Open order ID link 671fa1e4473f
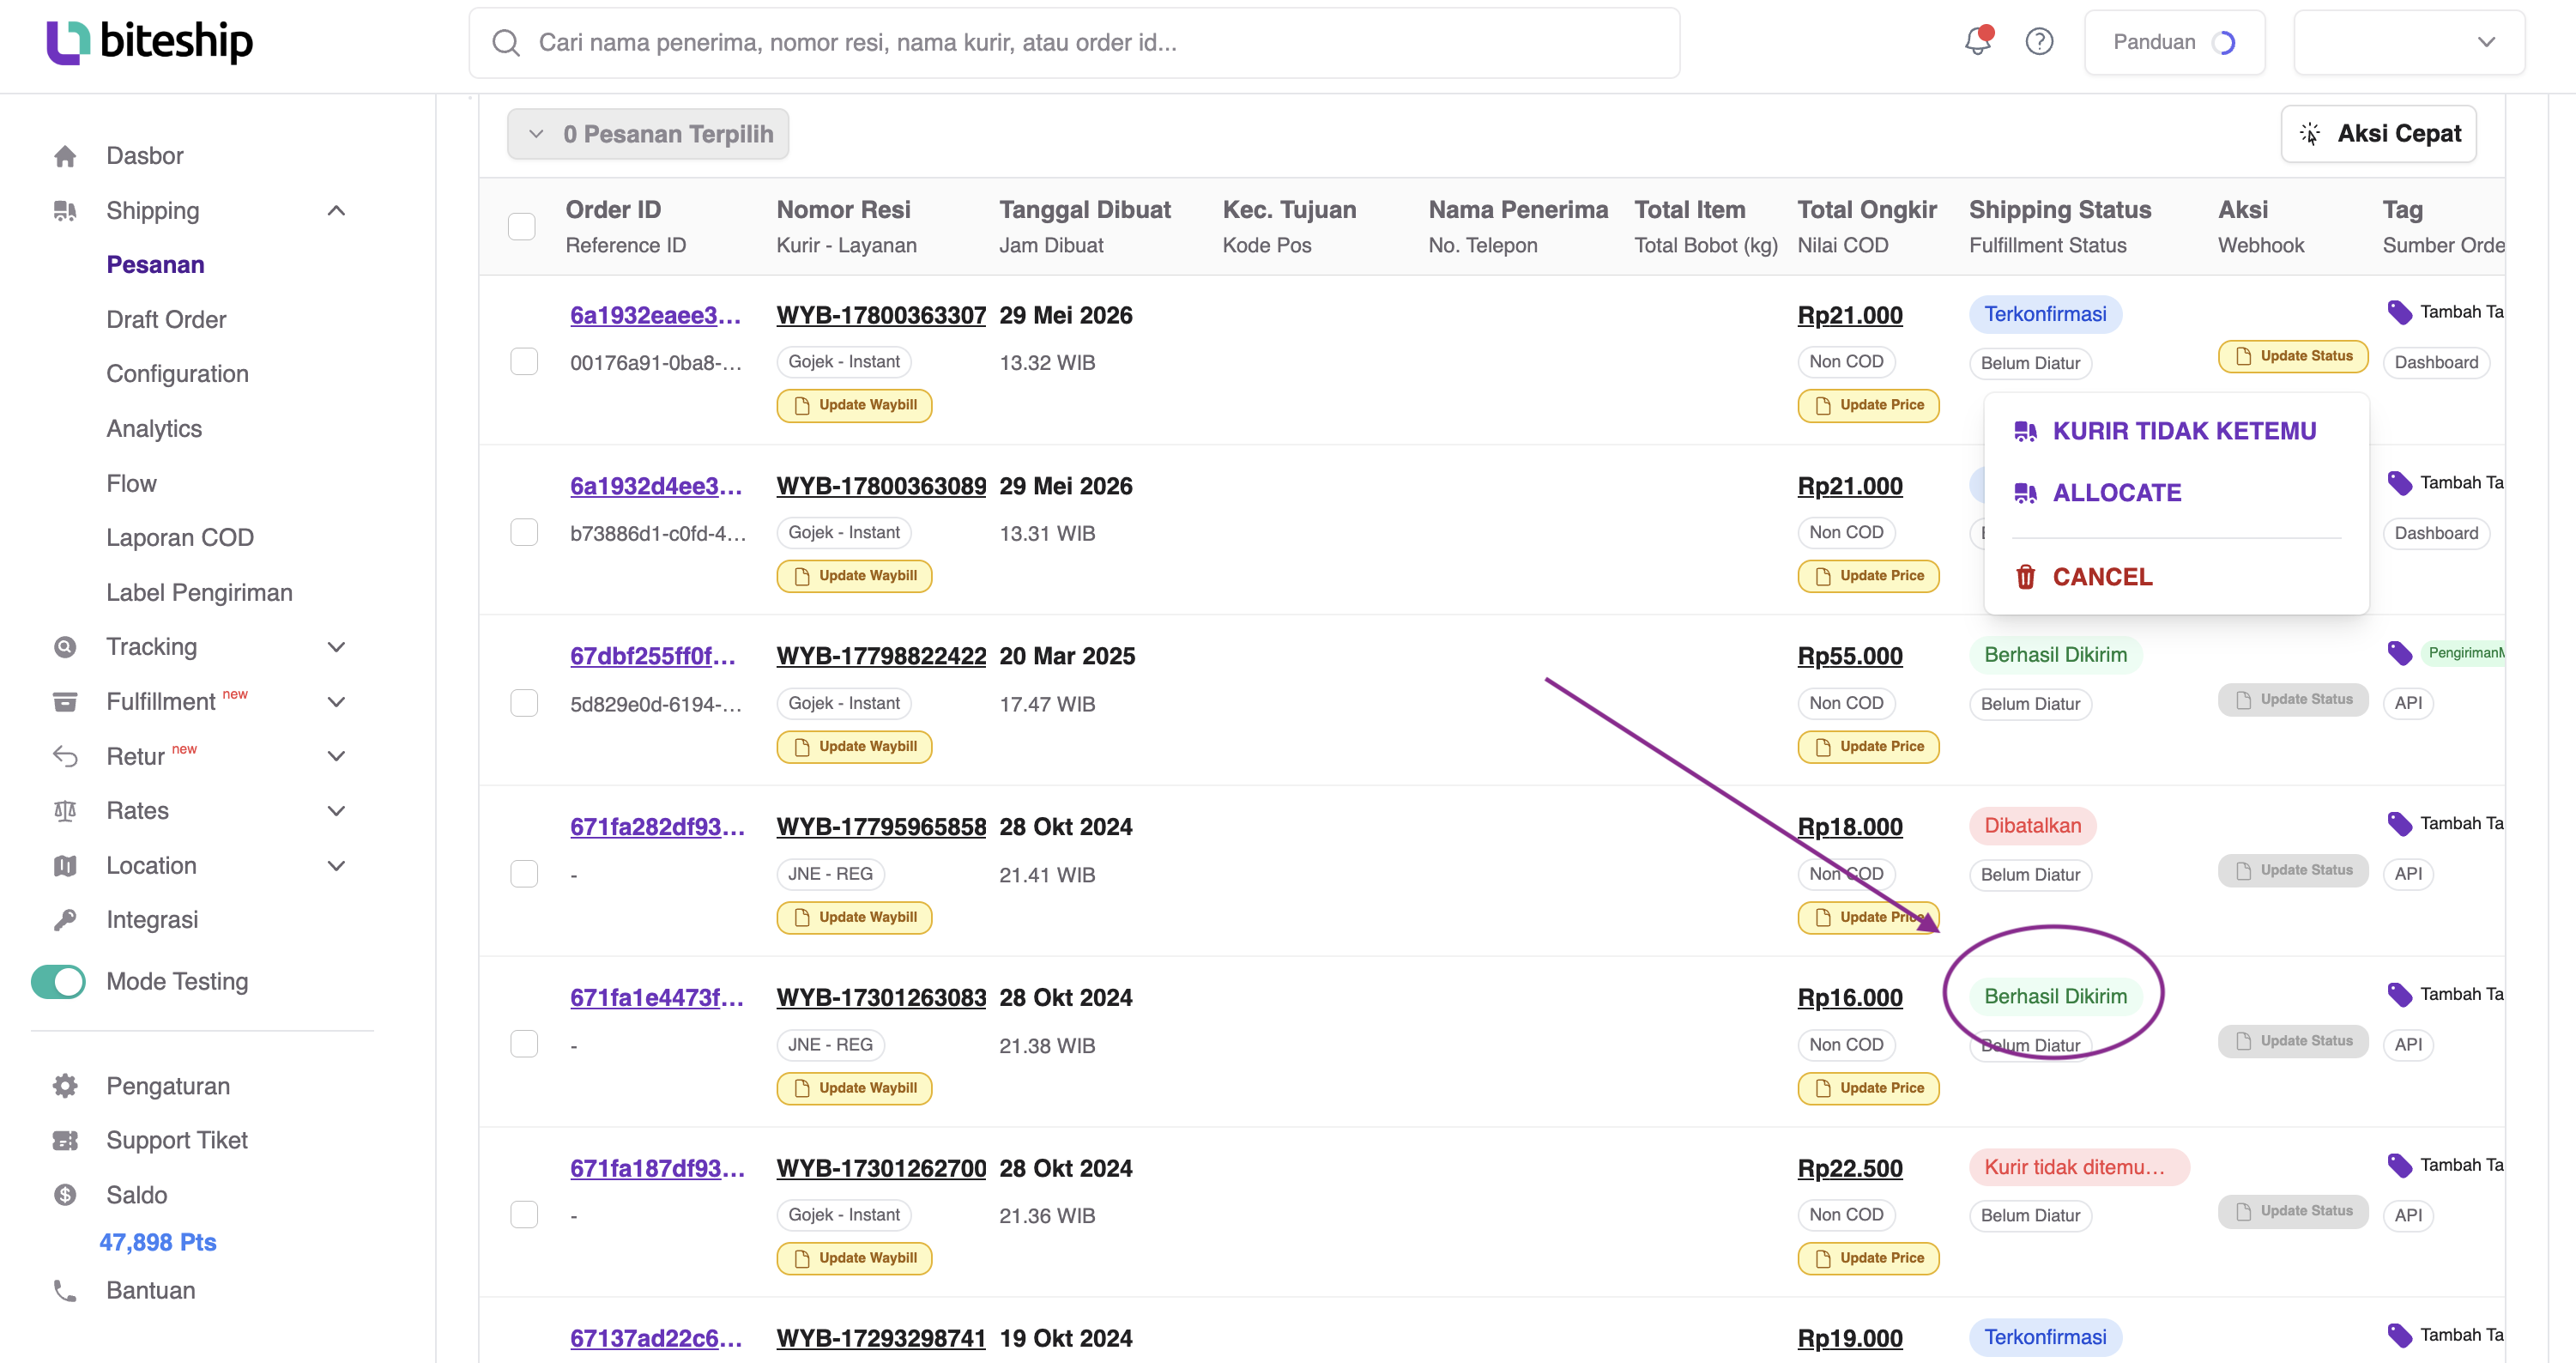Image resolution: width=2576 pixels, height=1363 pixels. pyautogui.click(x=657, y=998)
